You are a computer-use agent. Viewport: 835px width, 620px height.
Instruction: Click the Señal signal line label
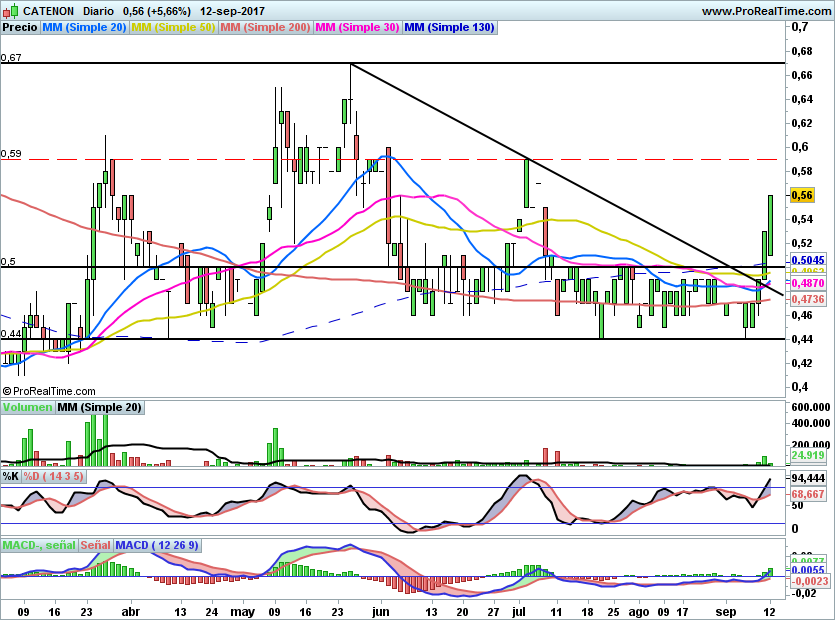(x=96, y=545)
